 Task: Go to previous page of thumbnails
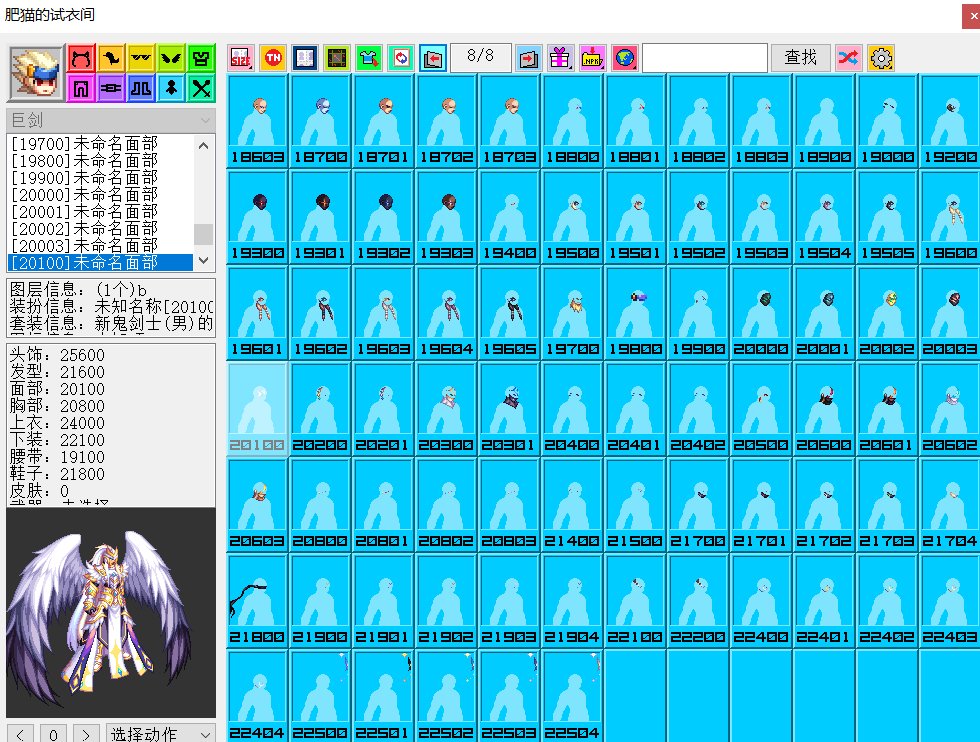(433, 58)
